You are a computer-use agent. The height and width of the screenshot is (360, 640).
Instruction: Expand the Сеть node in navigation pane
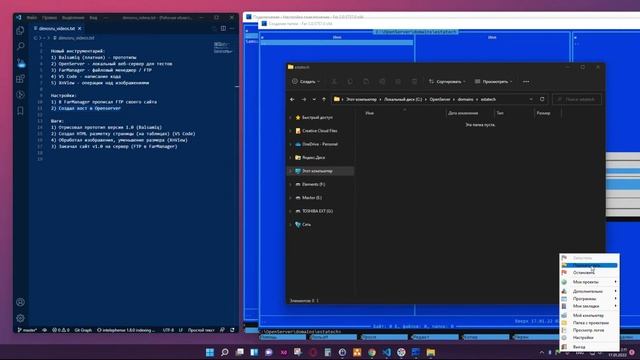[x=291, y=224]
